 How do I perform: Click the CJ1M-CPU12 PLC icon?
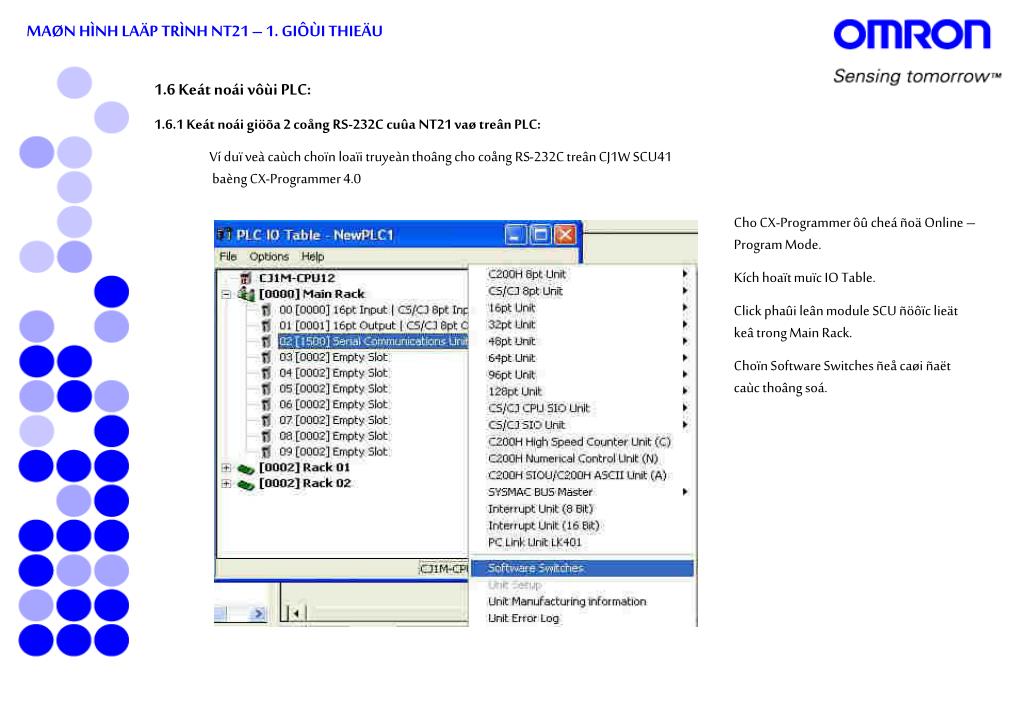[x=246, y=278]
